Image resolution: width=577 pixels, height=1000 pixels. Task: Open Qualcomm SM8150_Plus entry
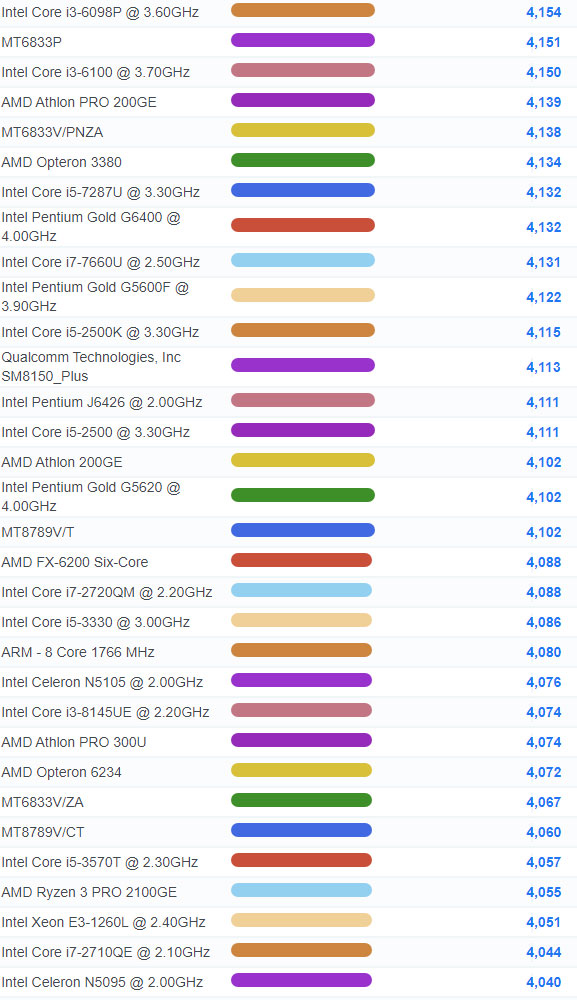[x=91, y=367]
